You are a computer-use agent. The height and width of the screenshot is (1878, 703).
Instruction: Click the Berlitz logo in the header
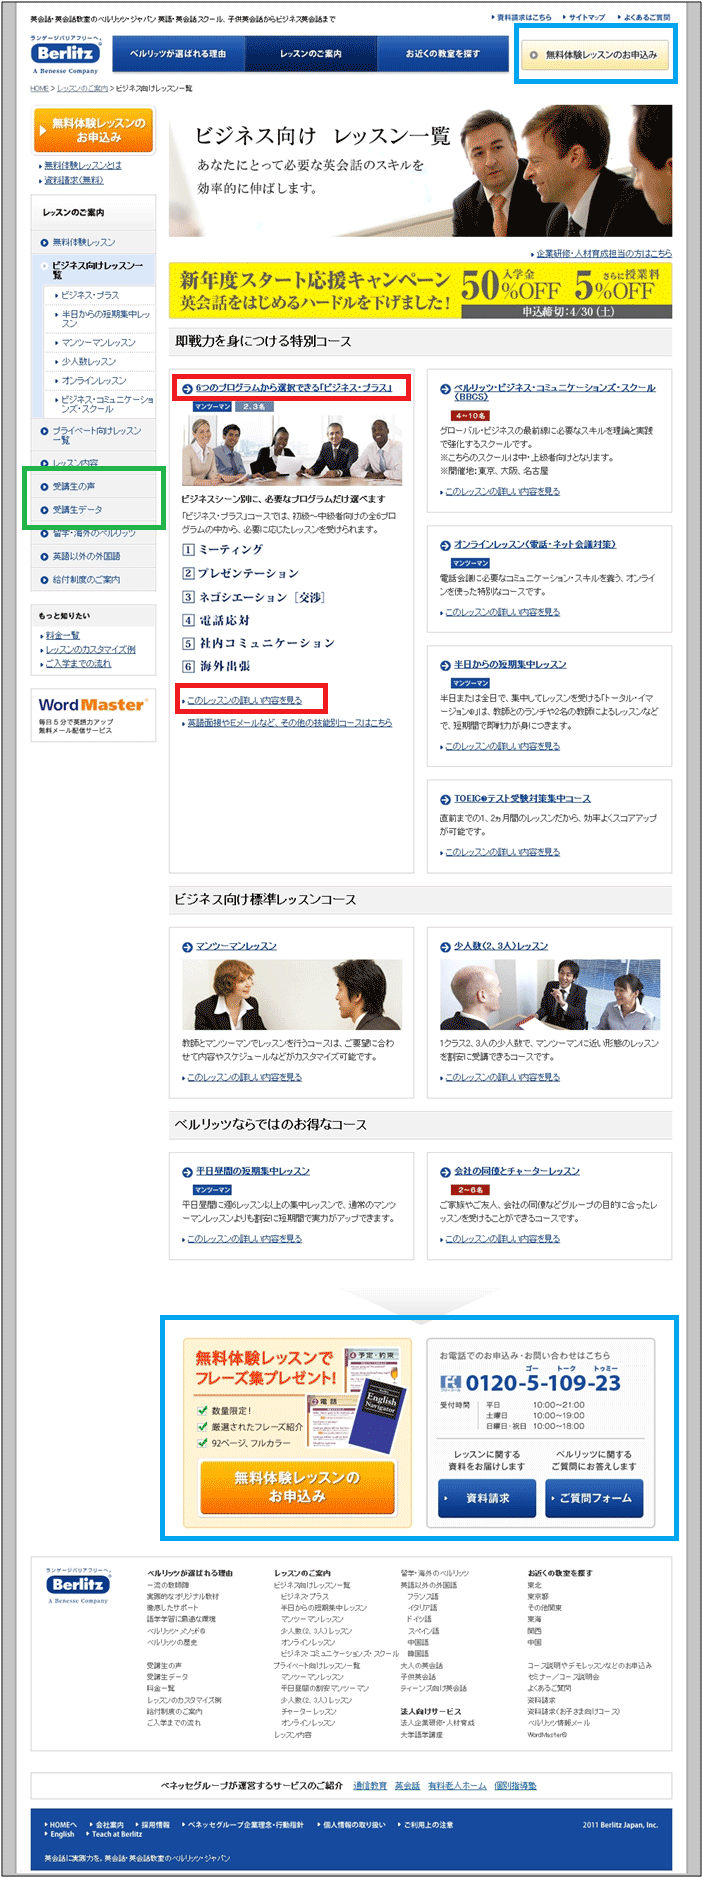[x=65, y=55]
